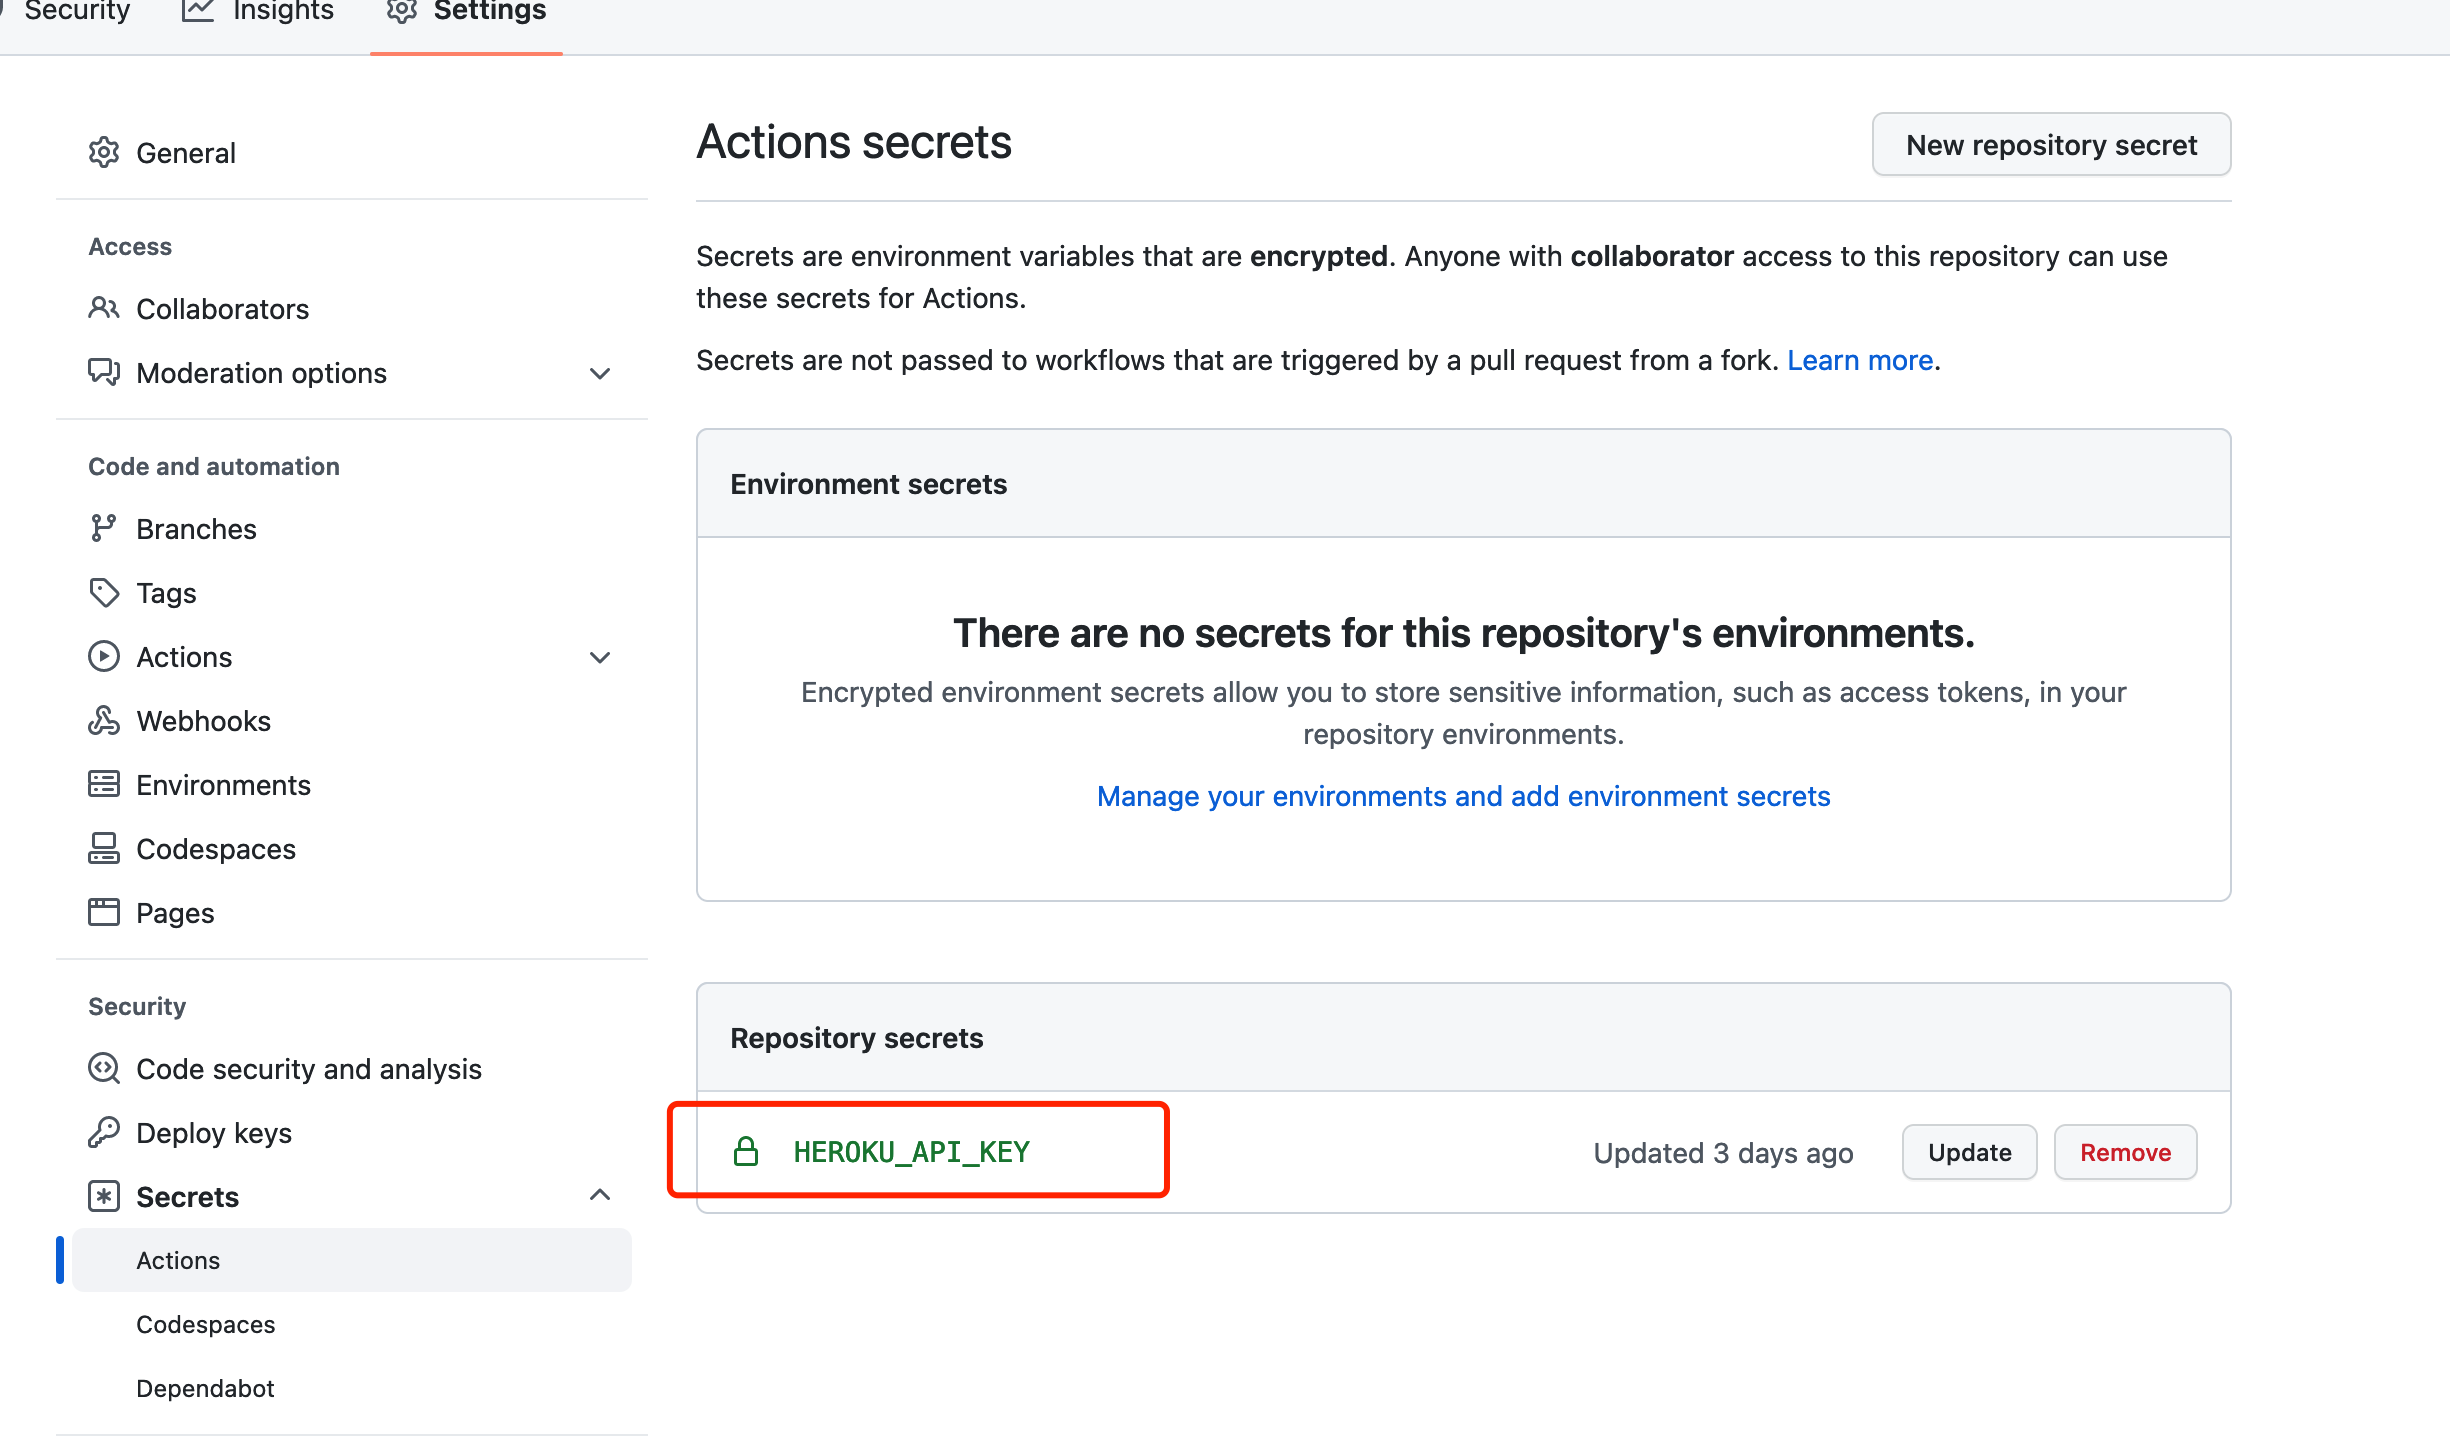The width and height of the screenshot is (2450, 1456).
Task: Remove the HEROKU_API_KEY secret
Action: 2125,1152
